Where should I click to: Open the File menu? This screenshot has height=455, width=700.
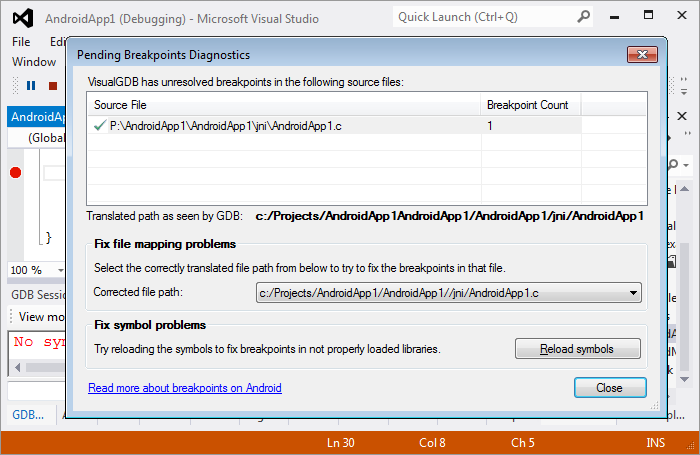(21, 42)
